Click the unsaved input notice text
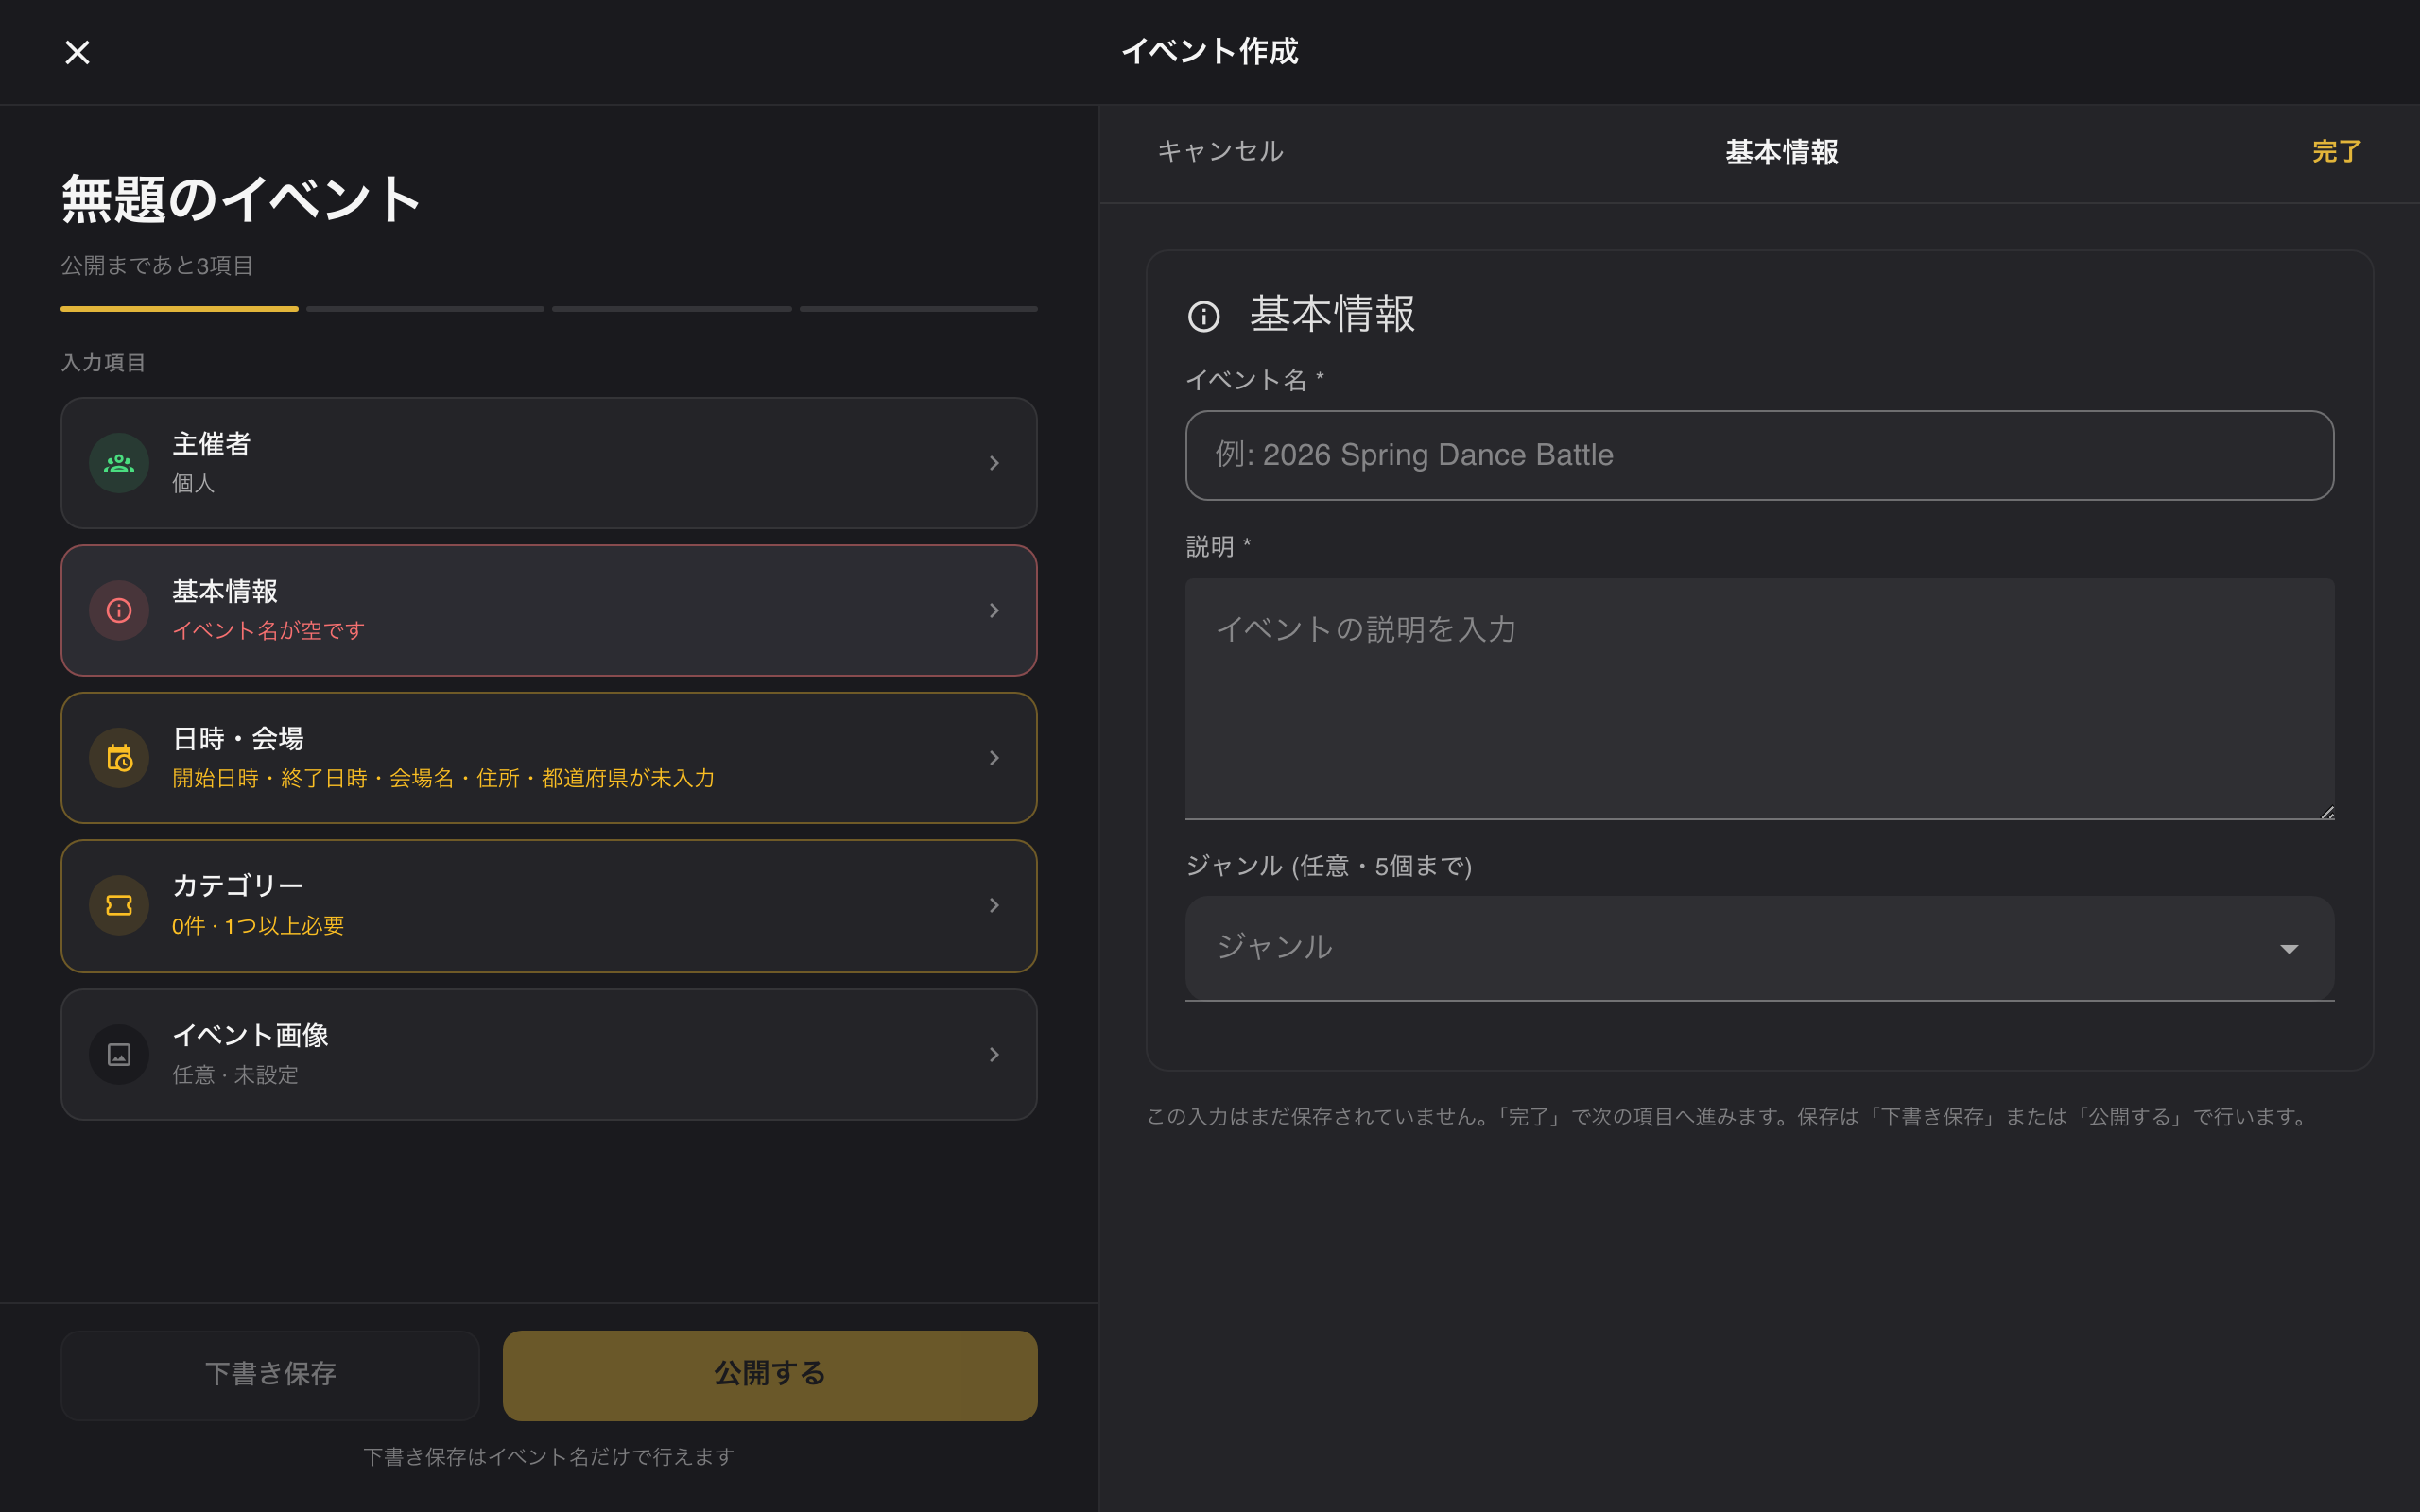 (x=1727, y=1117)
